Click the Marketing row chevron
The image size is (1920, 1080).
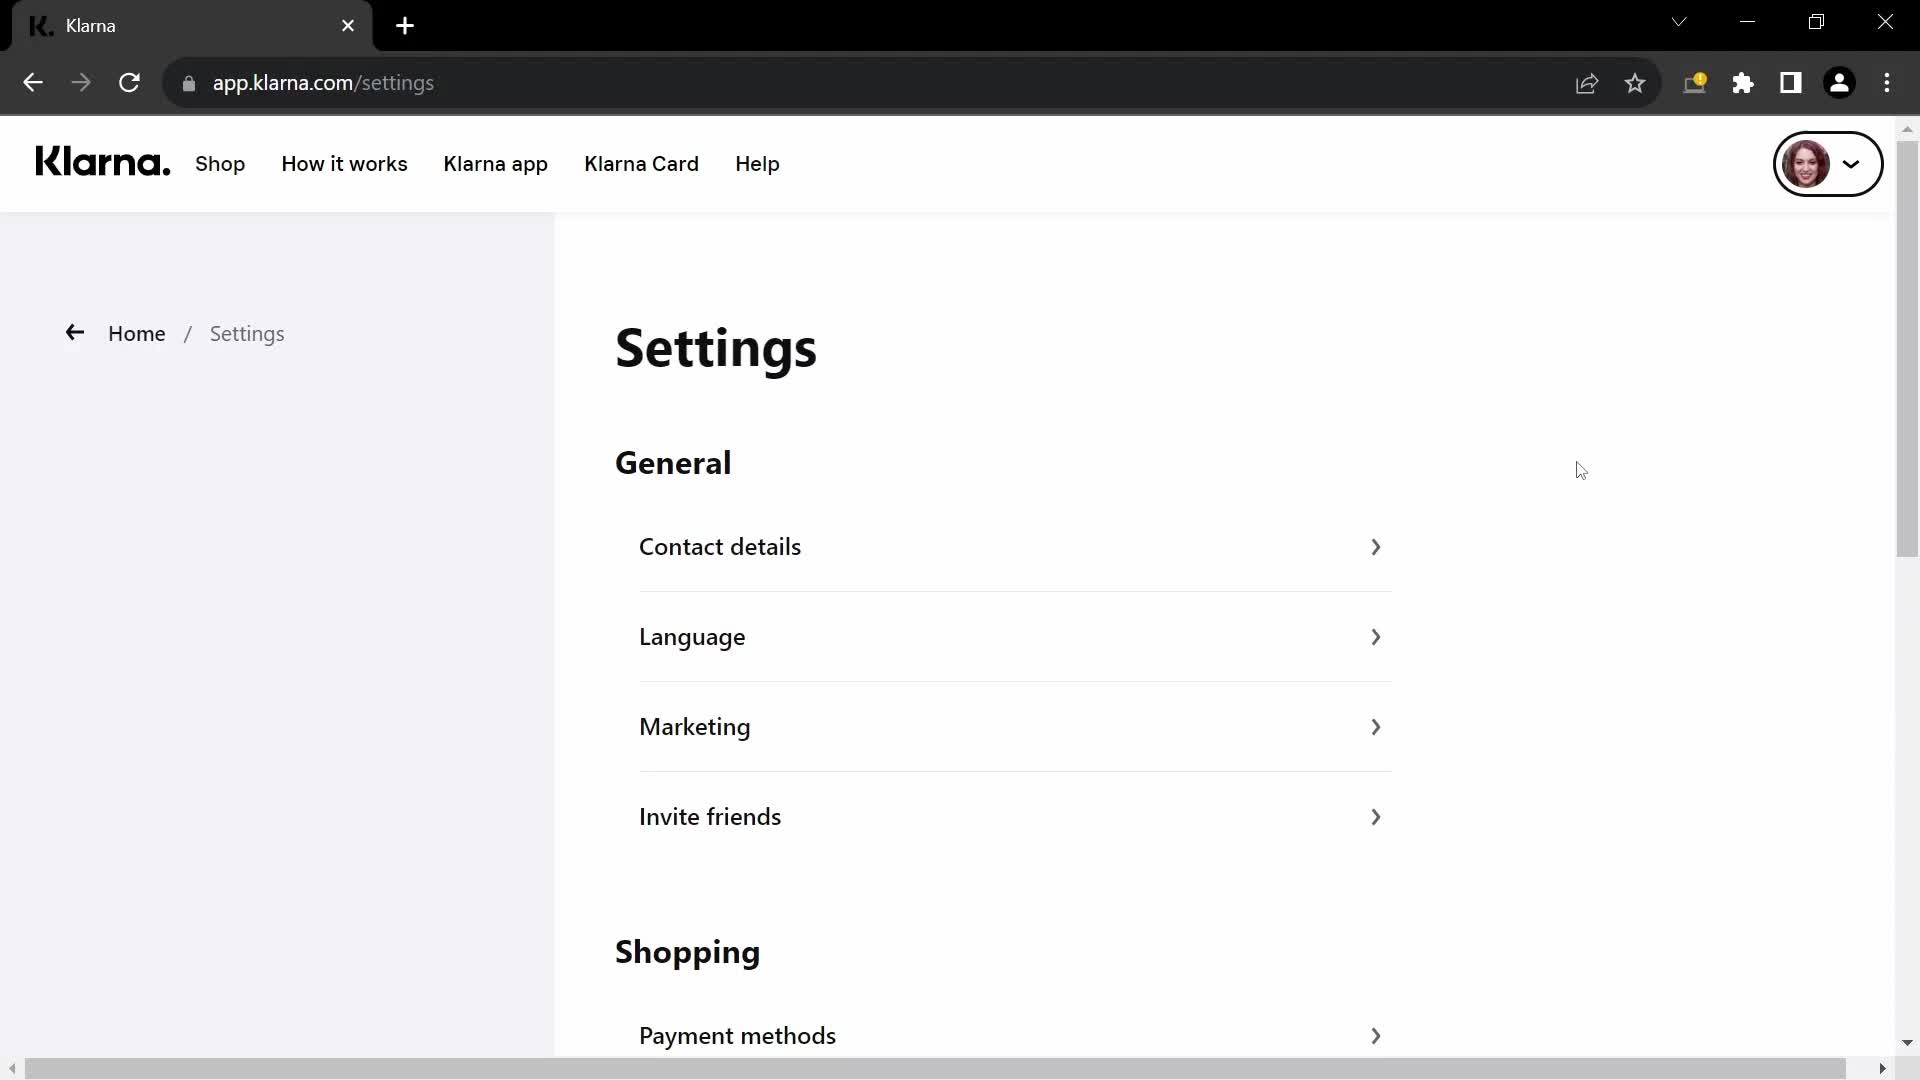(x=1376, y=727)
